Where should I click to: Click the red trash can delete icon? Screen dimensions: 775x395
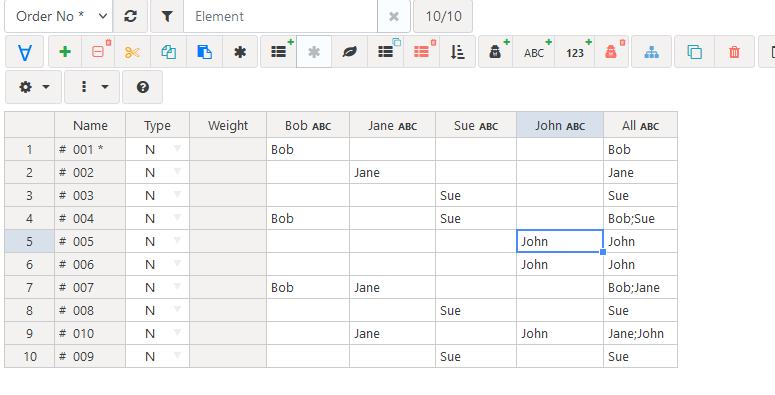tap(734, 51)
